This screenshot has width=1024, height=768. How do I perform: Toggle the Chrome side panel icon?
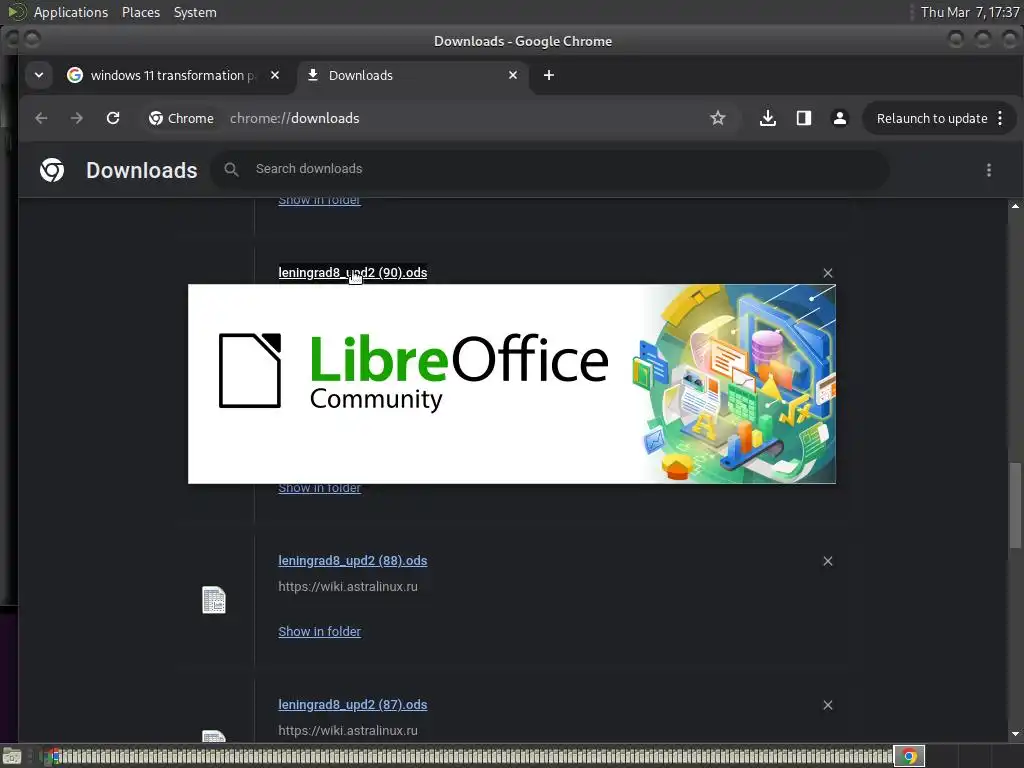804,118
